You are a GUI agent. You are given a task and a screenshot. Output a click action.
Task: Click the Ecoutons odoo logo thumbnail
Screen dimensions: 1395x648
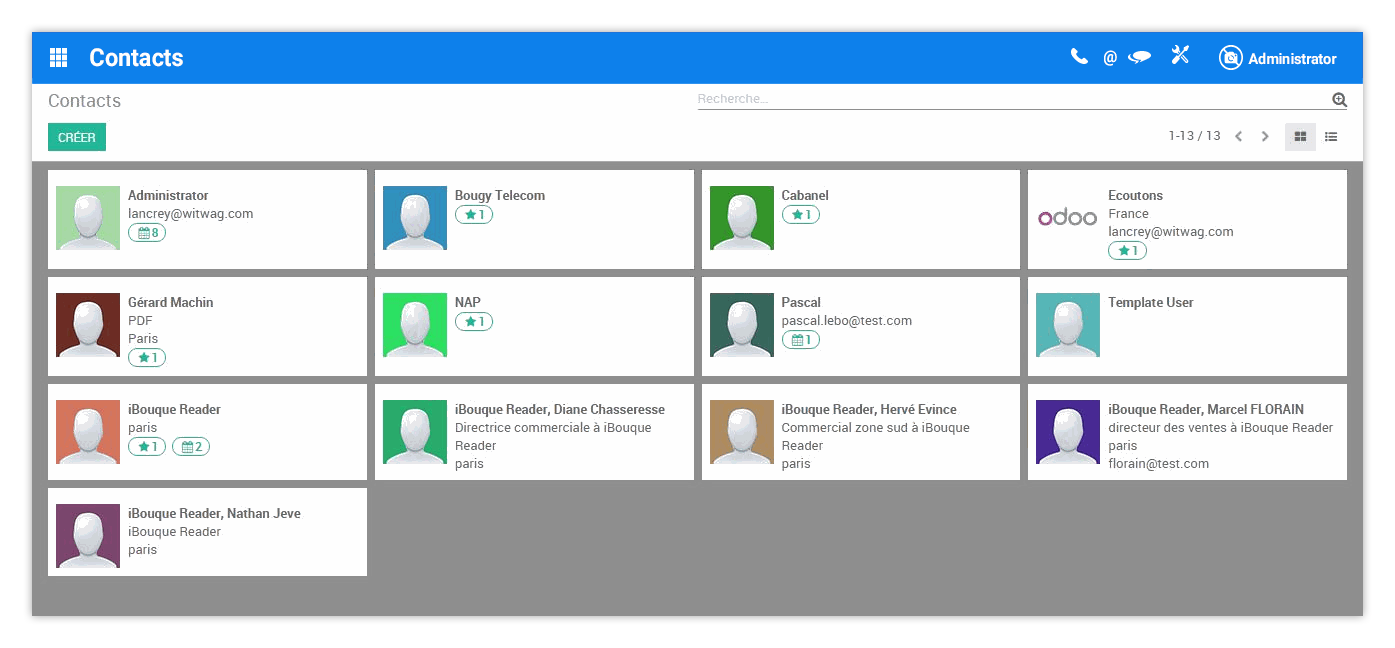(x=1067, y=217)
